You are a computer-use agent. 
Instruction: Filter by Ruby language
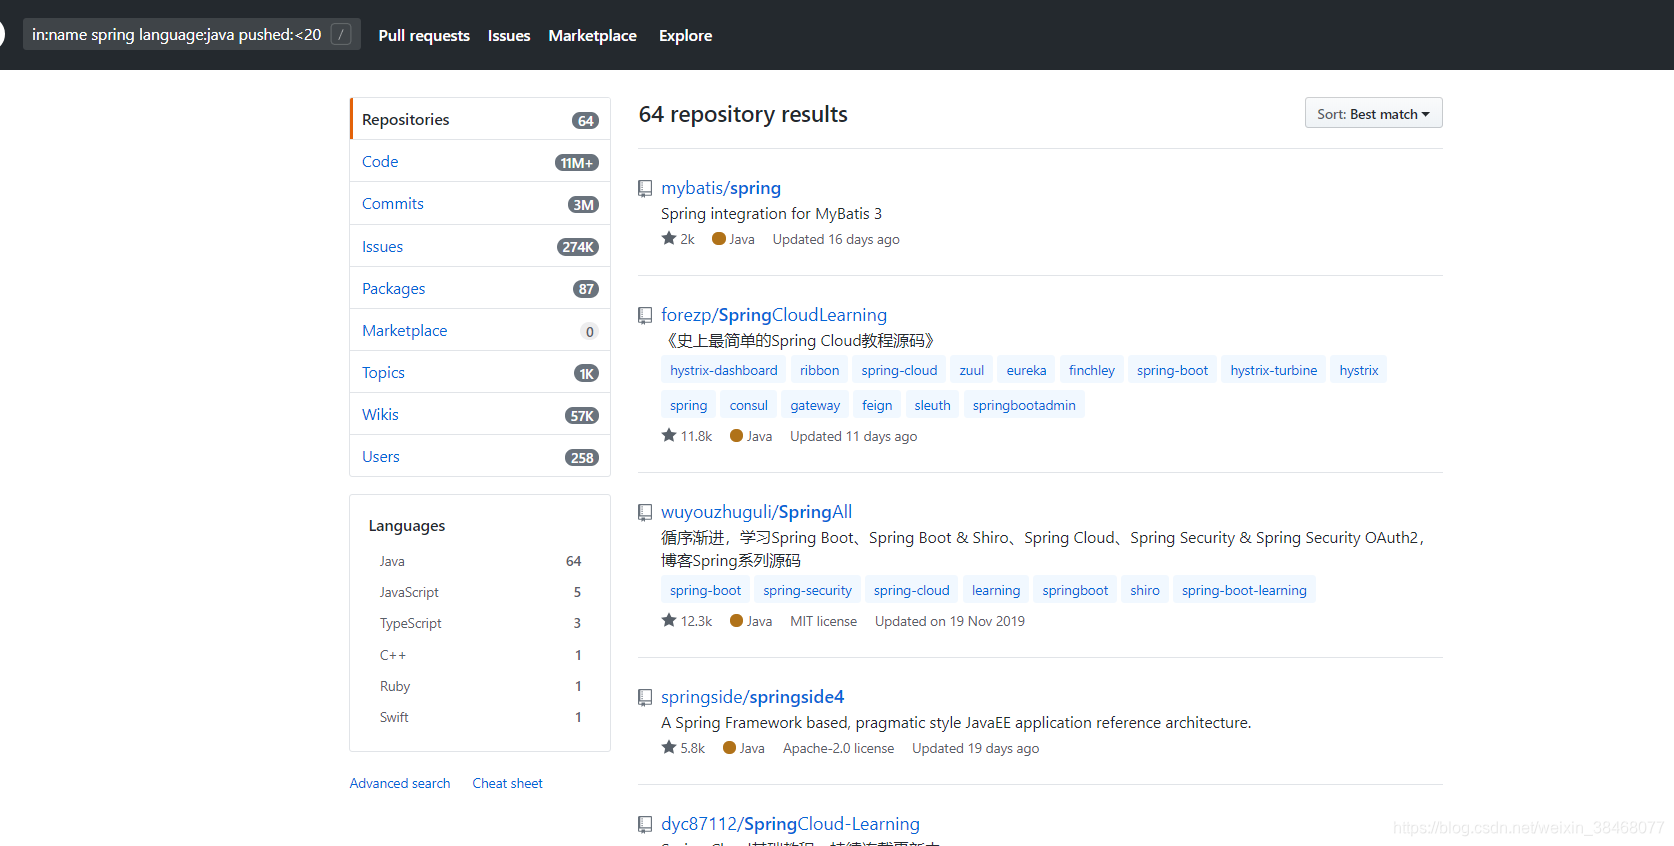coord(480,686)
